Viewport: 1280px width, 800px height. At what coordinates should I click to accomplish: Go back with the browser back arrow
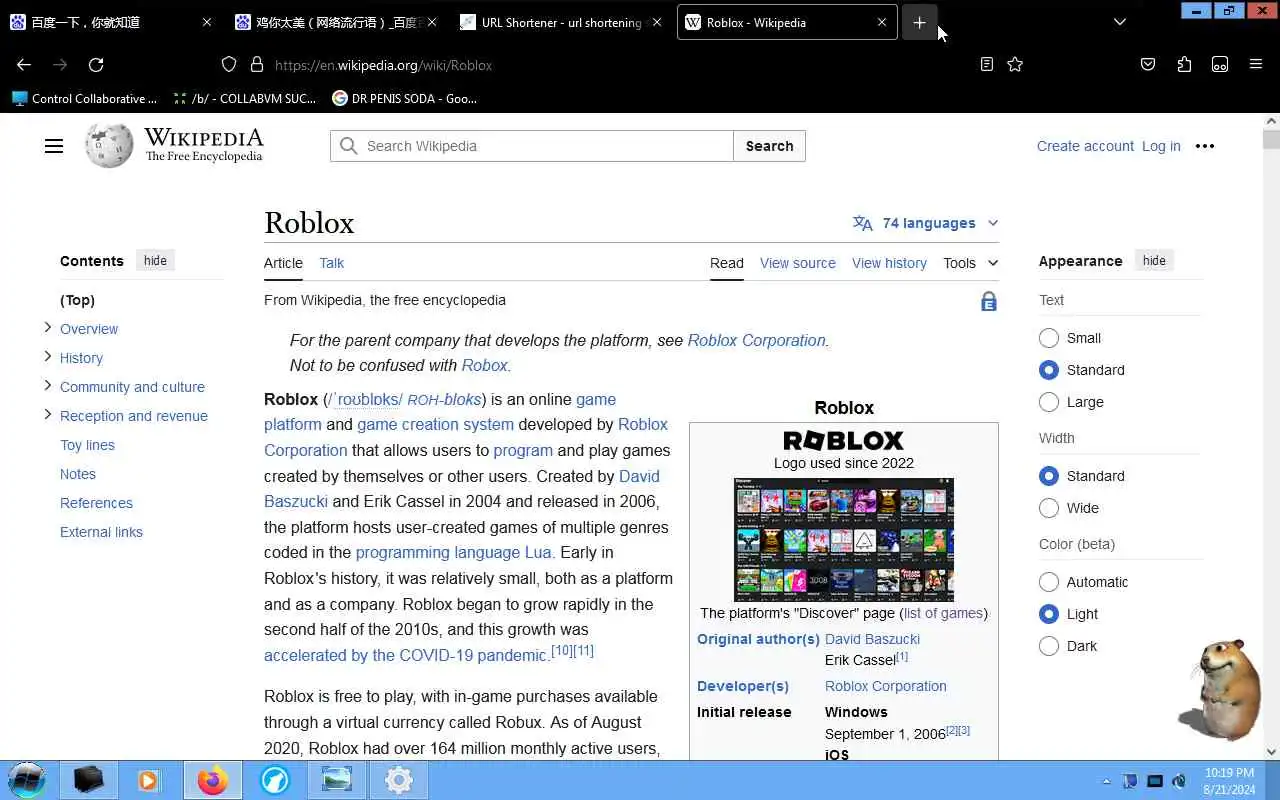[24, 64]
